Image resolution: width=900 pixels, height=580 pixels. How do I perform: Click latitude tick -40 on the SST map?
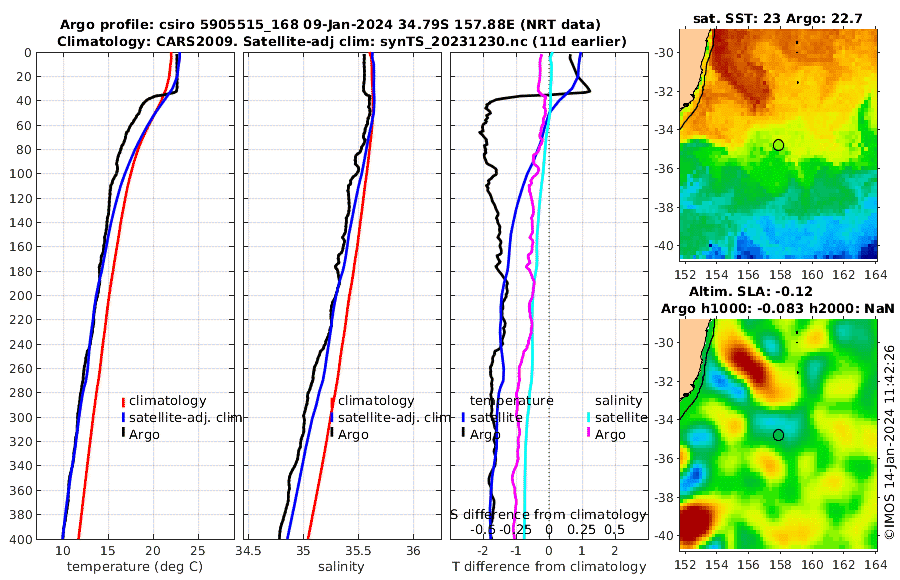coord(664,246)
